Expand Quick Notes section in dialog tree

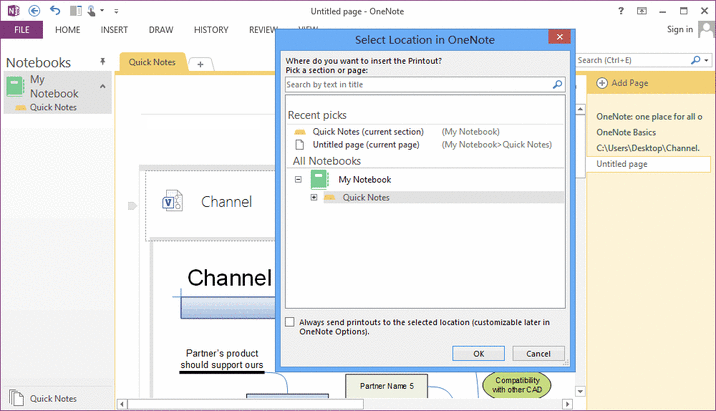point(314,197)
